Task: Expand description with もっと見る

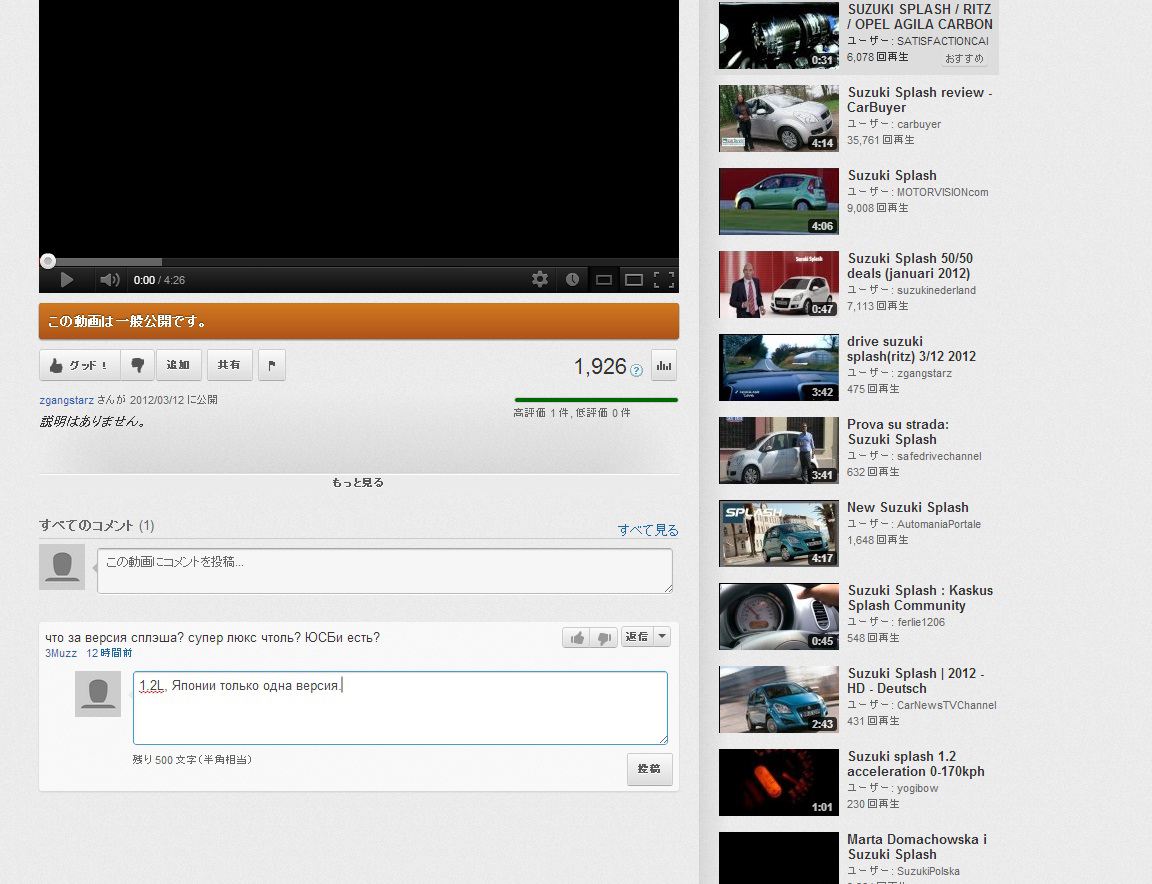Action: (358, 483)
